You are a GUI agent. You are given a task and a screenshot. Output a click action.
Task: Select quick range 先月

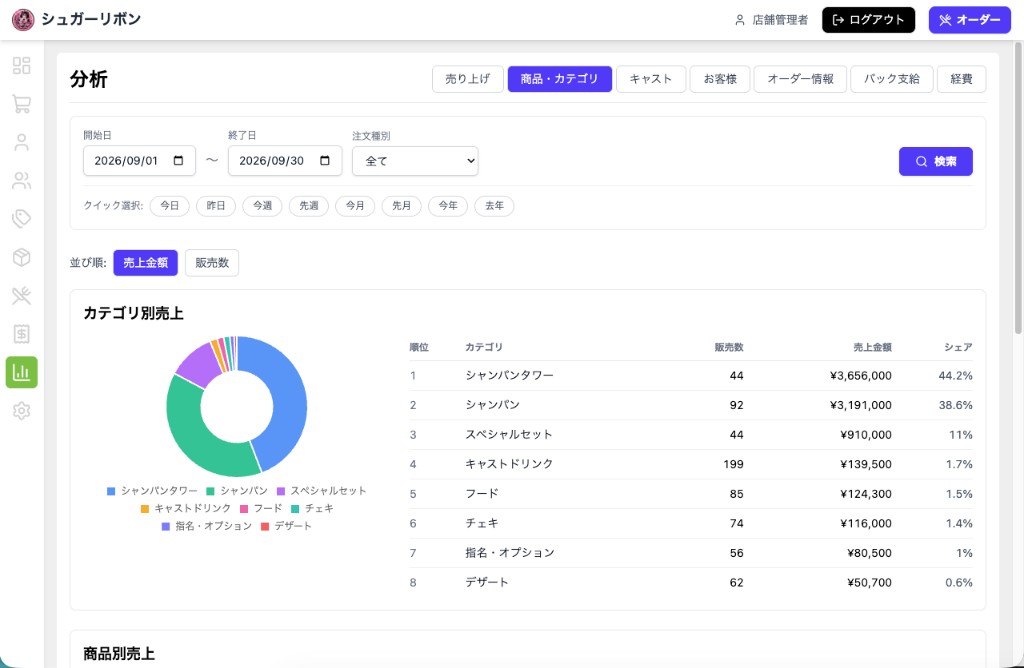coord(402,206)
